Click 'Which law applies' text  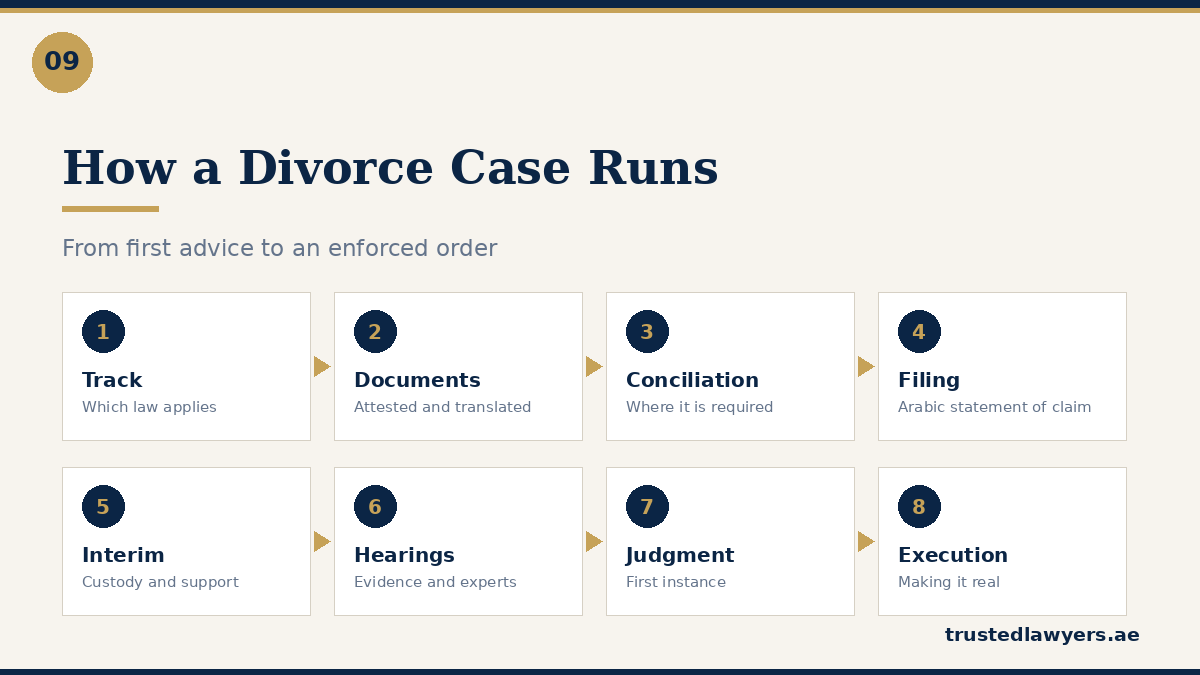(149, 407)
